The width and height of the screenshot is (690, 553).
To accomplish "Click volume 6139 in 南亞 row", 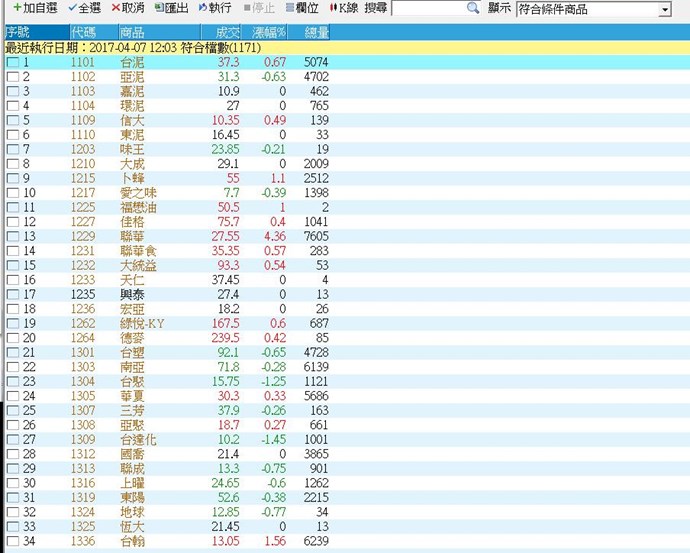I will [316, 367].
